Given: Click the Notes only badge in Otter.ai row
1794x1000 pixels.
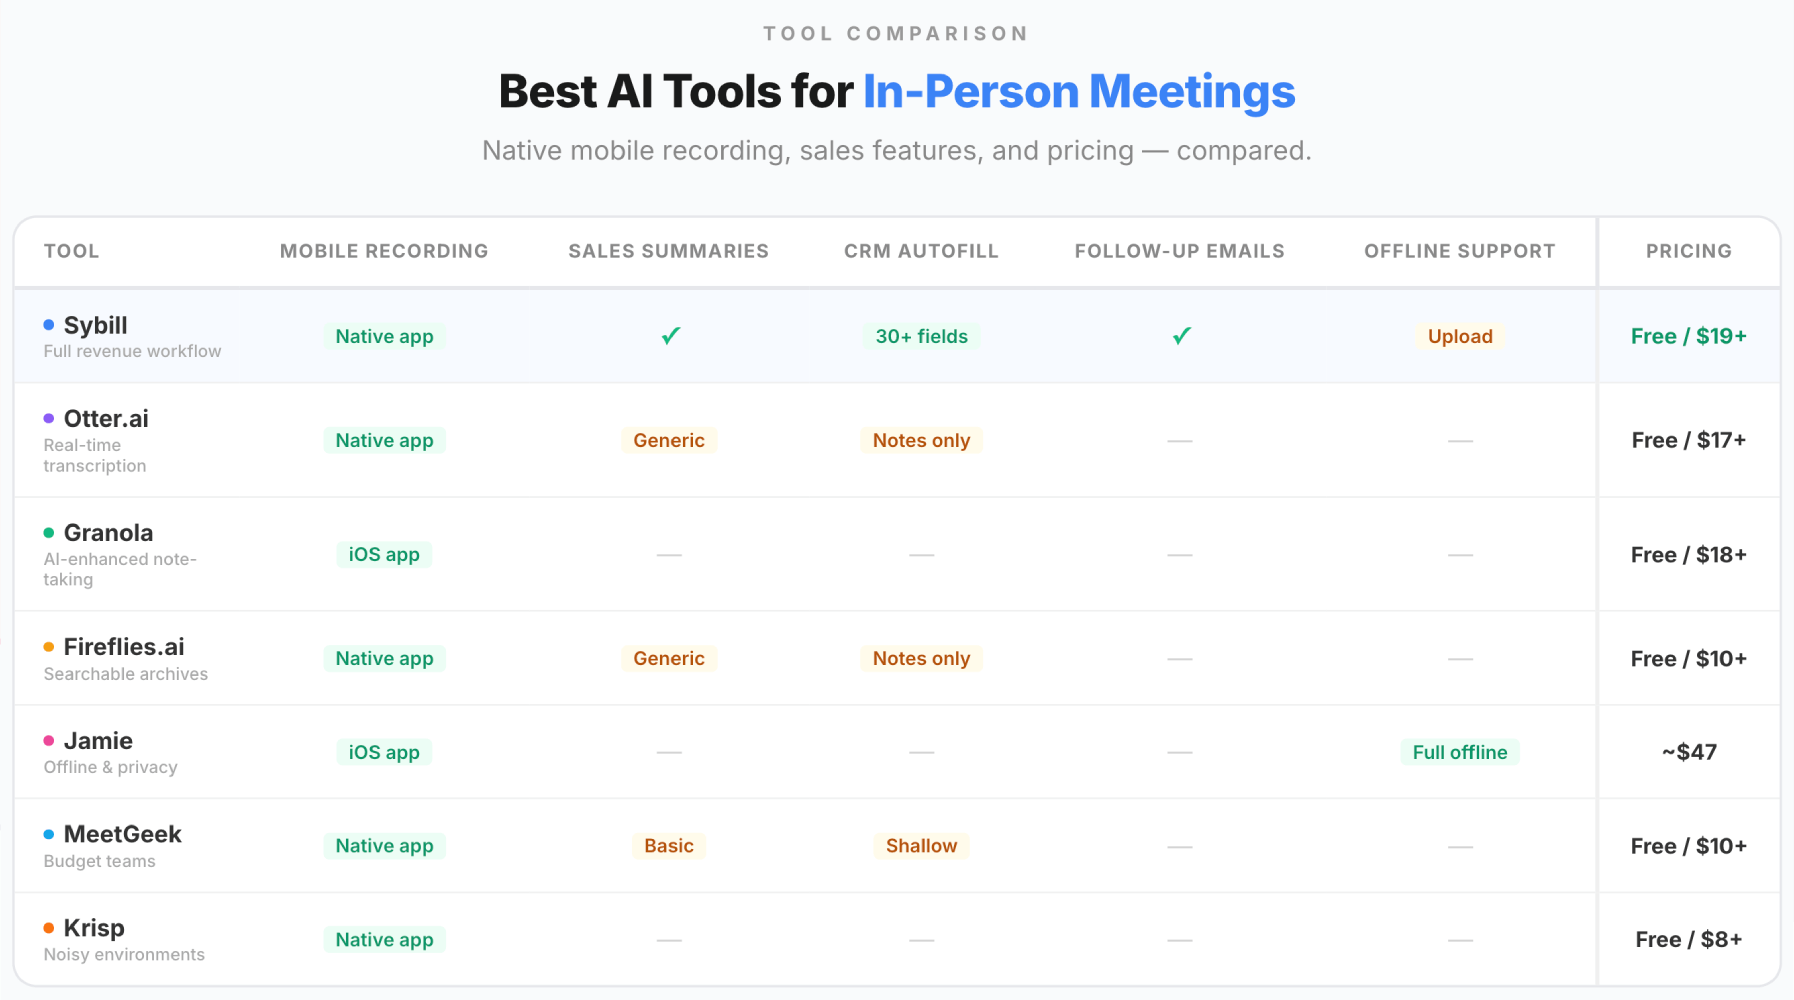Looking at the screenshot, I should tap(921, 440).
